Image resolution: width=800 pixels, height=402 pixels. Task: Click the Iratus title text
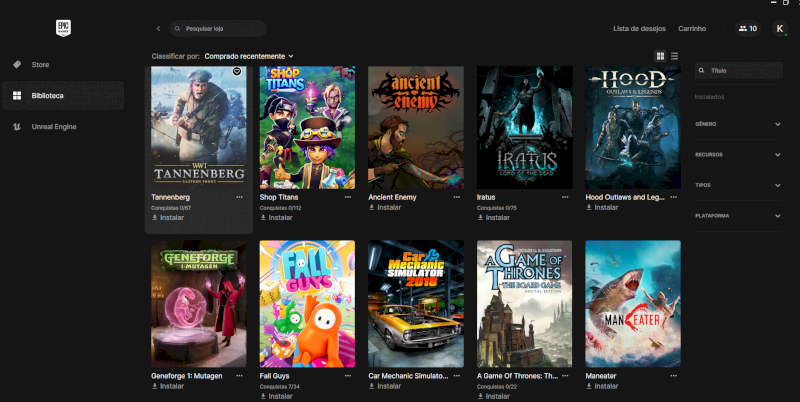click(486, 197)
